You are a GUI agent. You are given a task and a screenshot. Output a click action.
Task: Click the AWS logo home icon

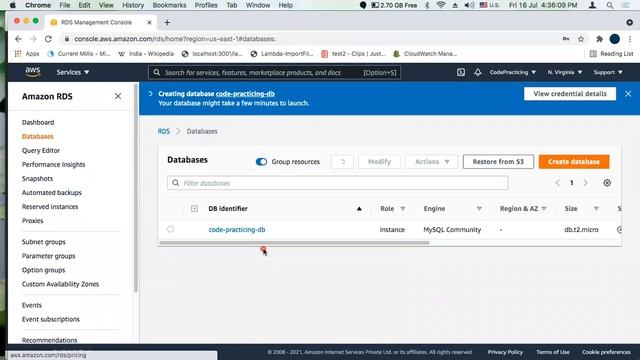tap(33, 72)
